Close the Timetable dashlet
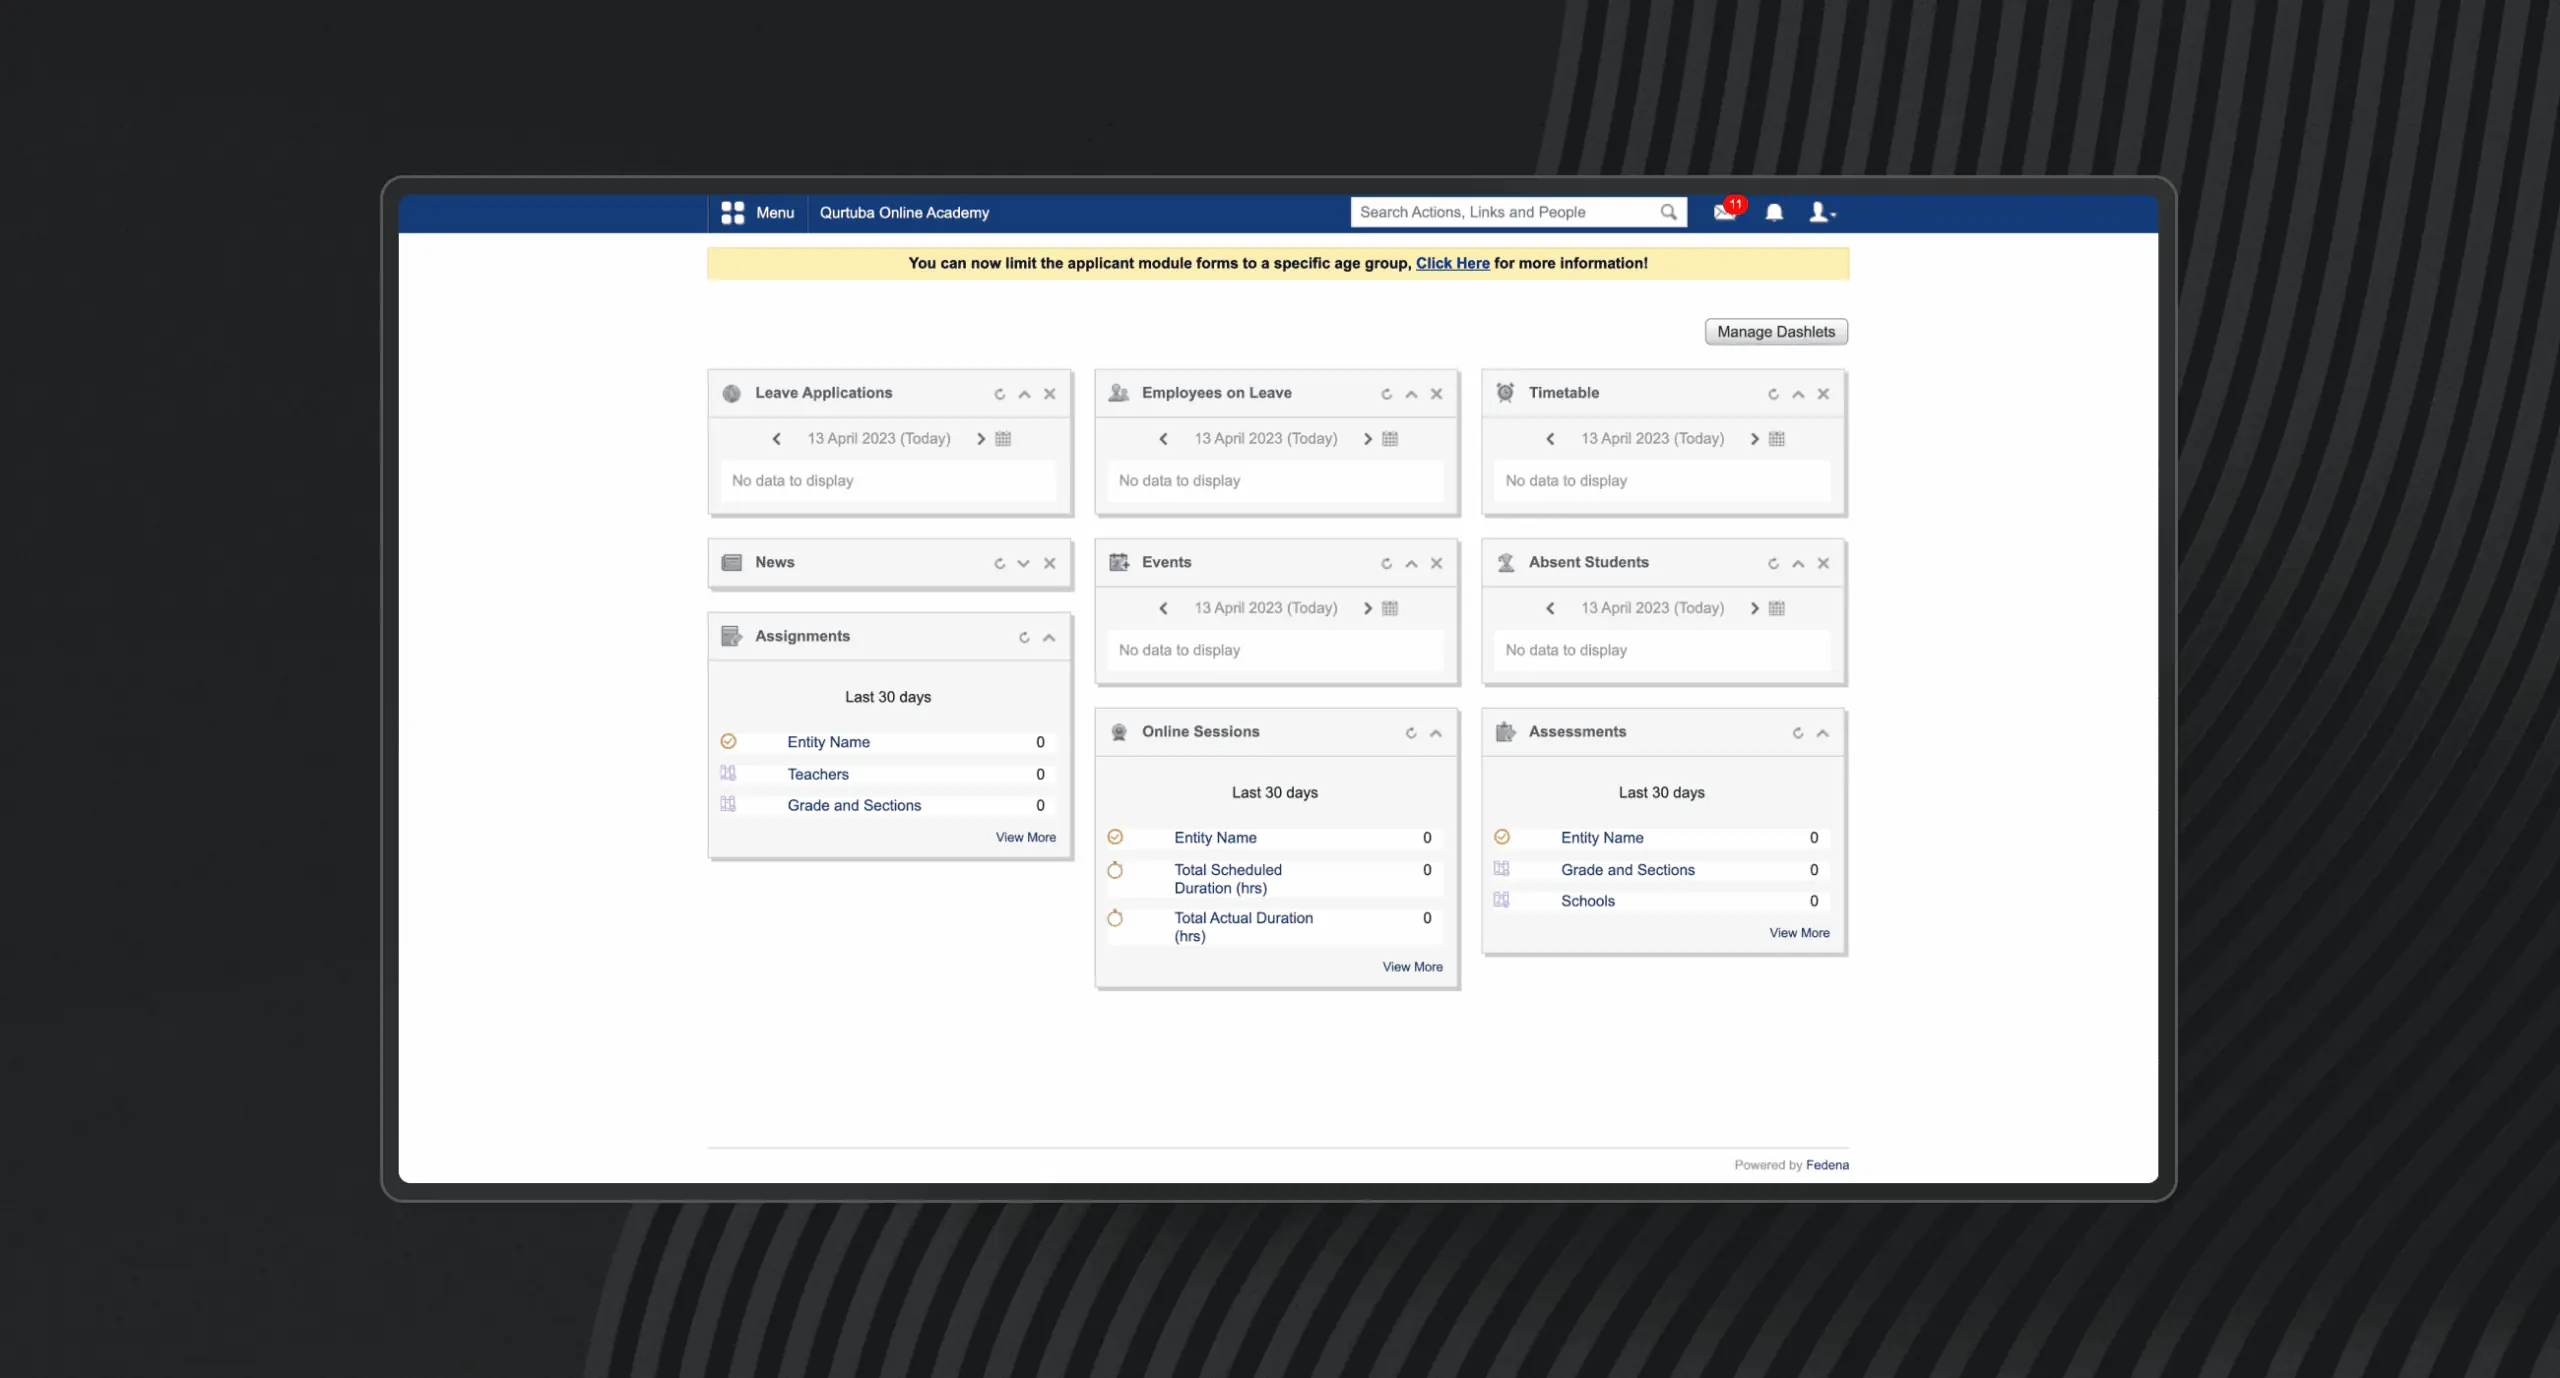The image size is (2560, 1378). click(1823, 394)
